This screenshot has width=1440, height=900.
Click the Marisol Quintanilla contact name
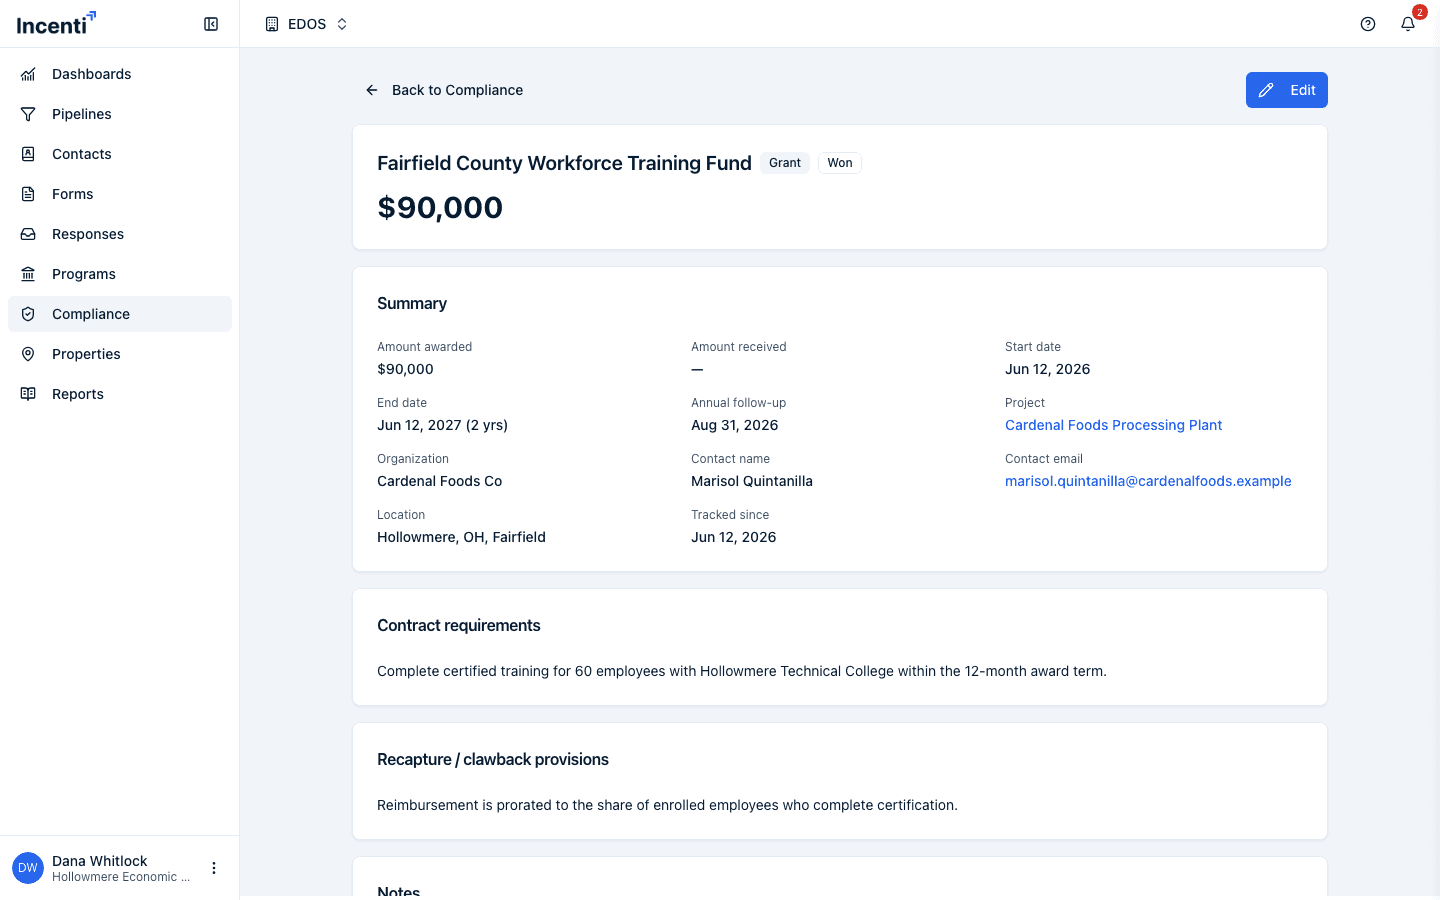click(752, 481)
